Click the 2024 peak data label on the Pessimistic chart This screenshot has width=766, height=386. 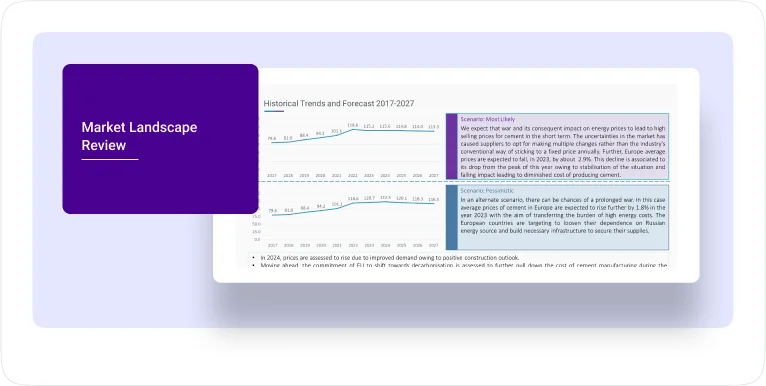tap(385, 197)
